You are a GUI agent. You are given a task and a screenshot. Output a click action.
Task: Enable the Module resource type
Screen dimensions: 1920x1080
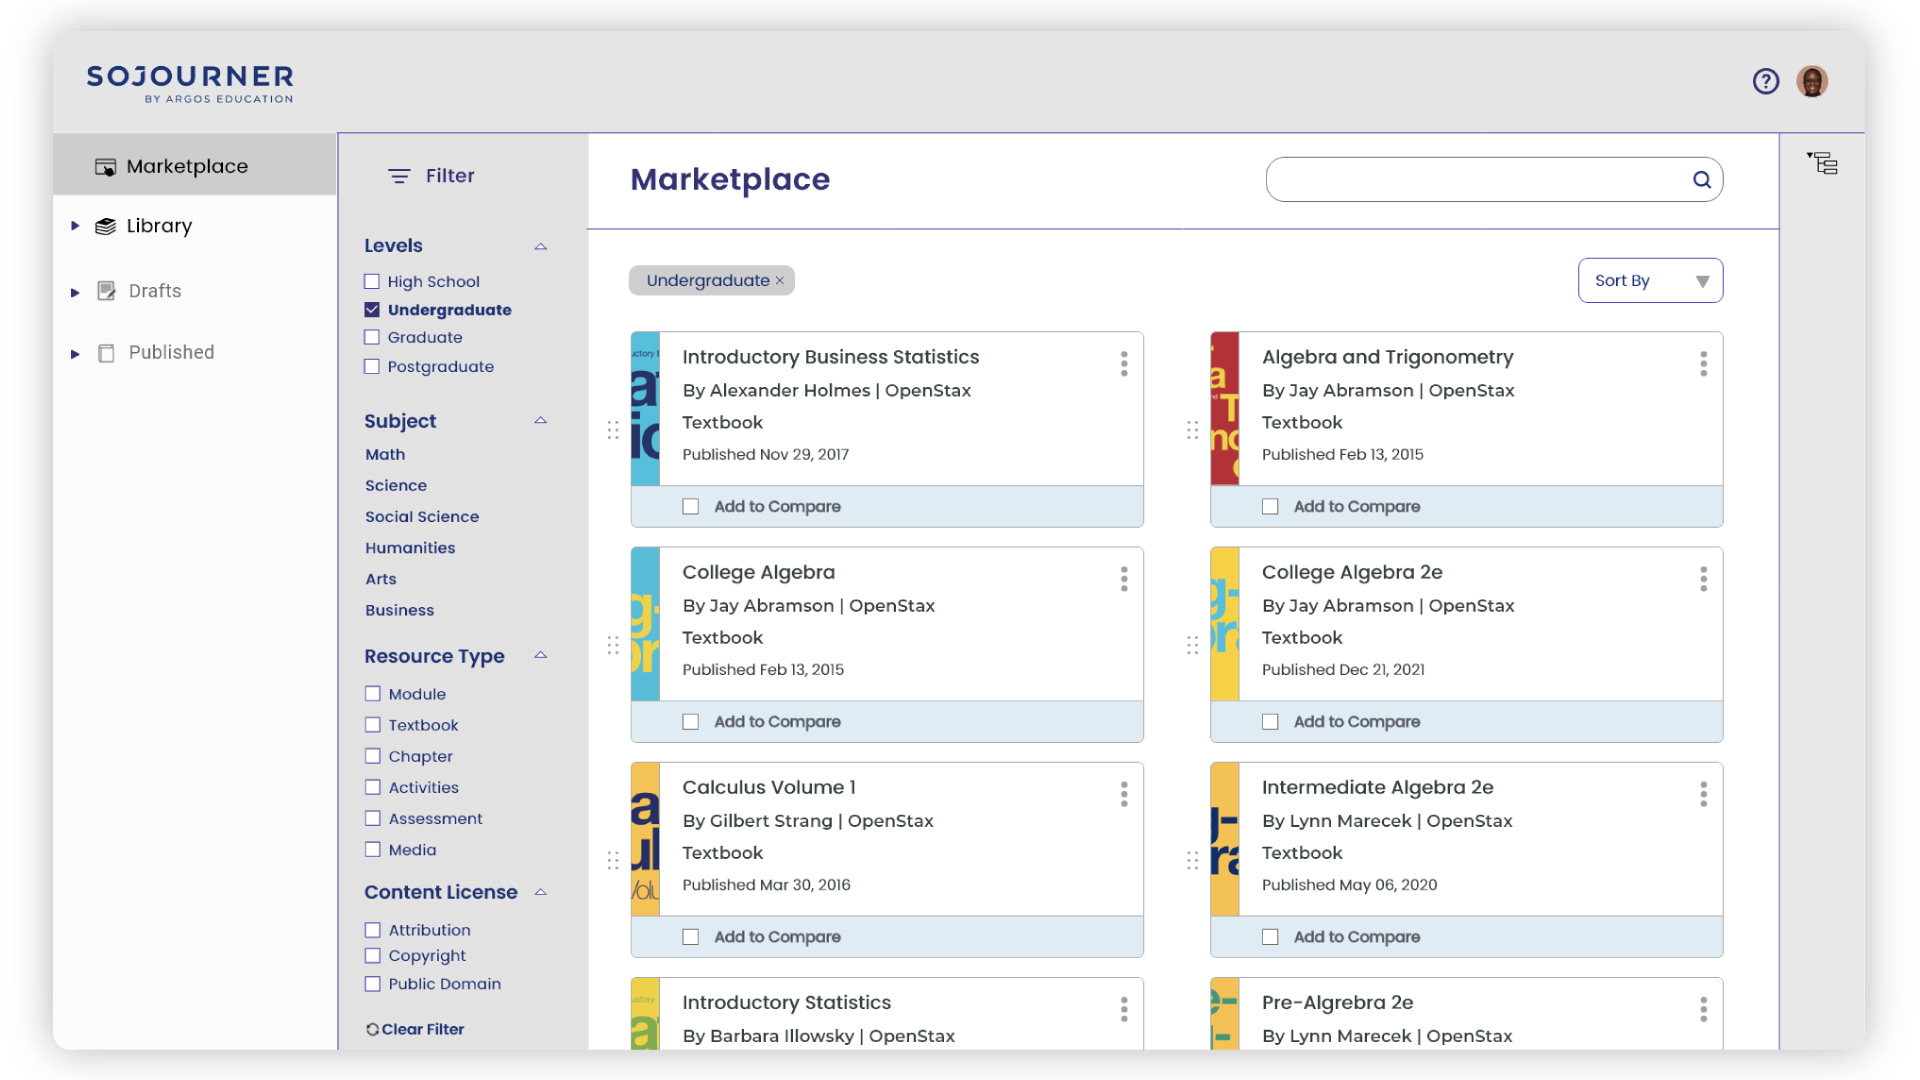[x=373, y=693]
